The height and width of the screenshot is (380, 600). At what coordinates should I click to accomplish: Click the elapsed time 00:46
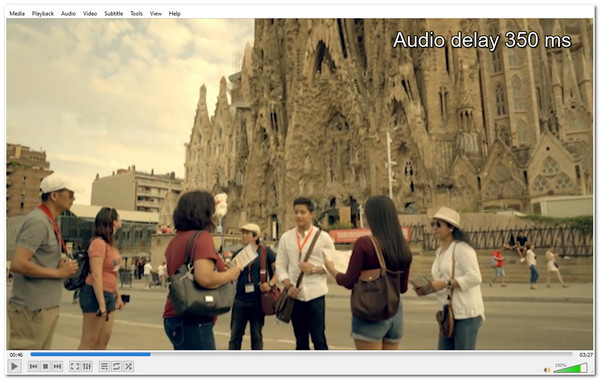(x=16, y=355)
